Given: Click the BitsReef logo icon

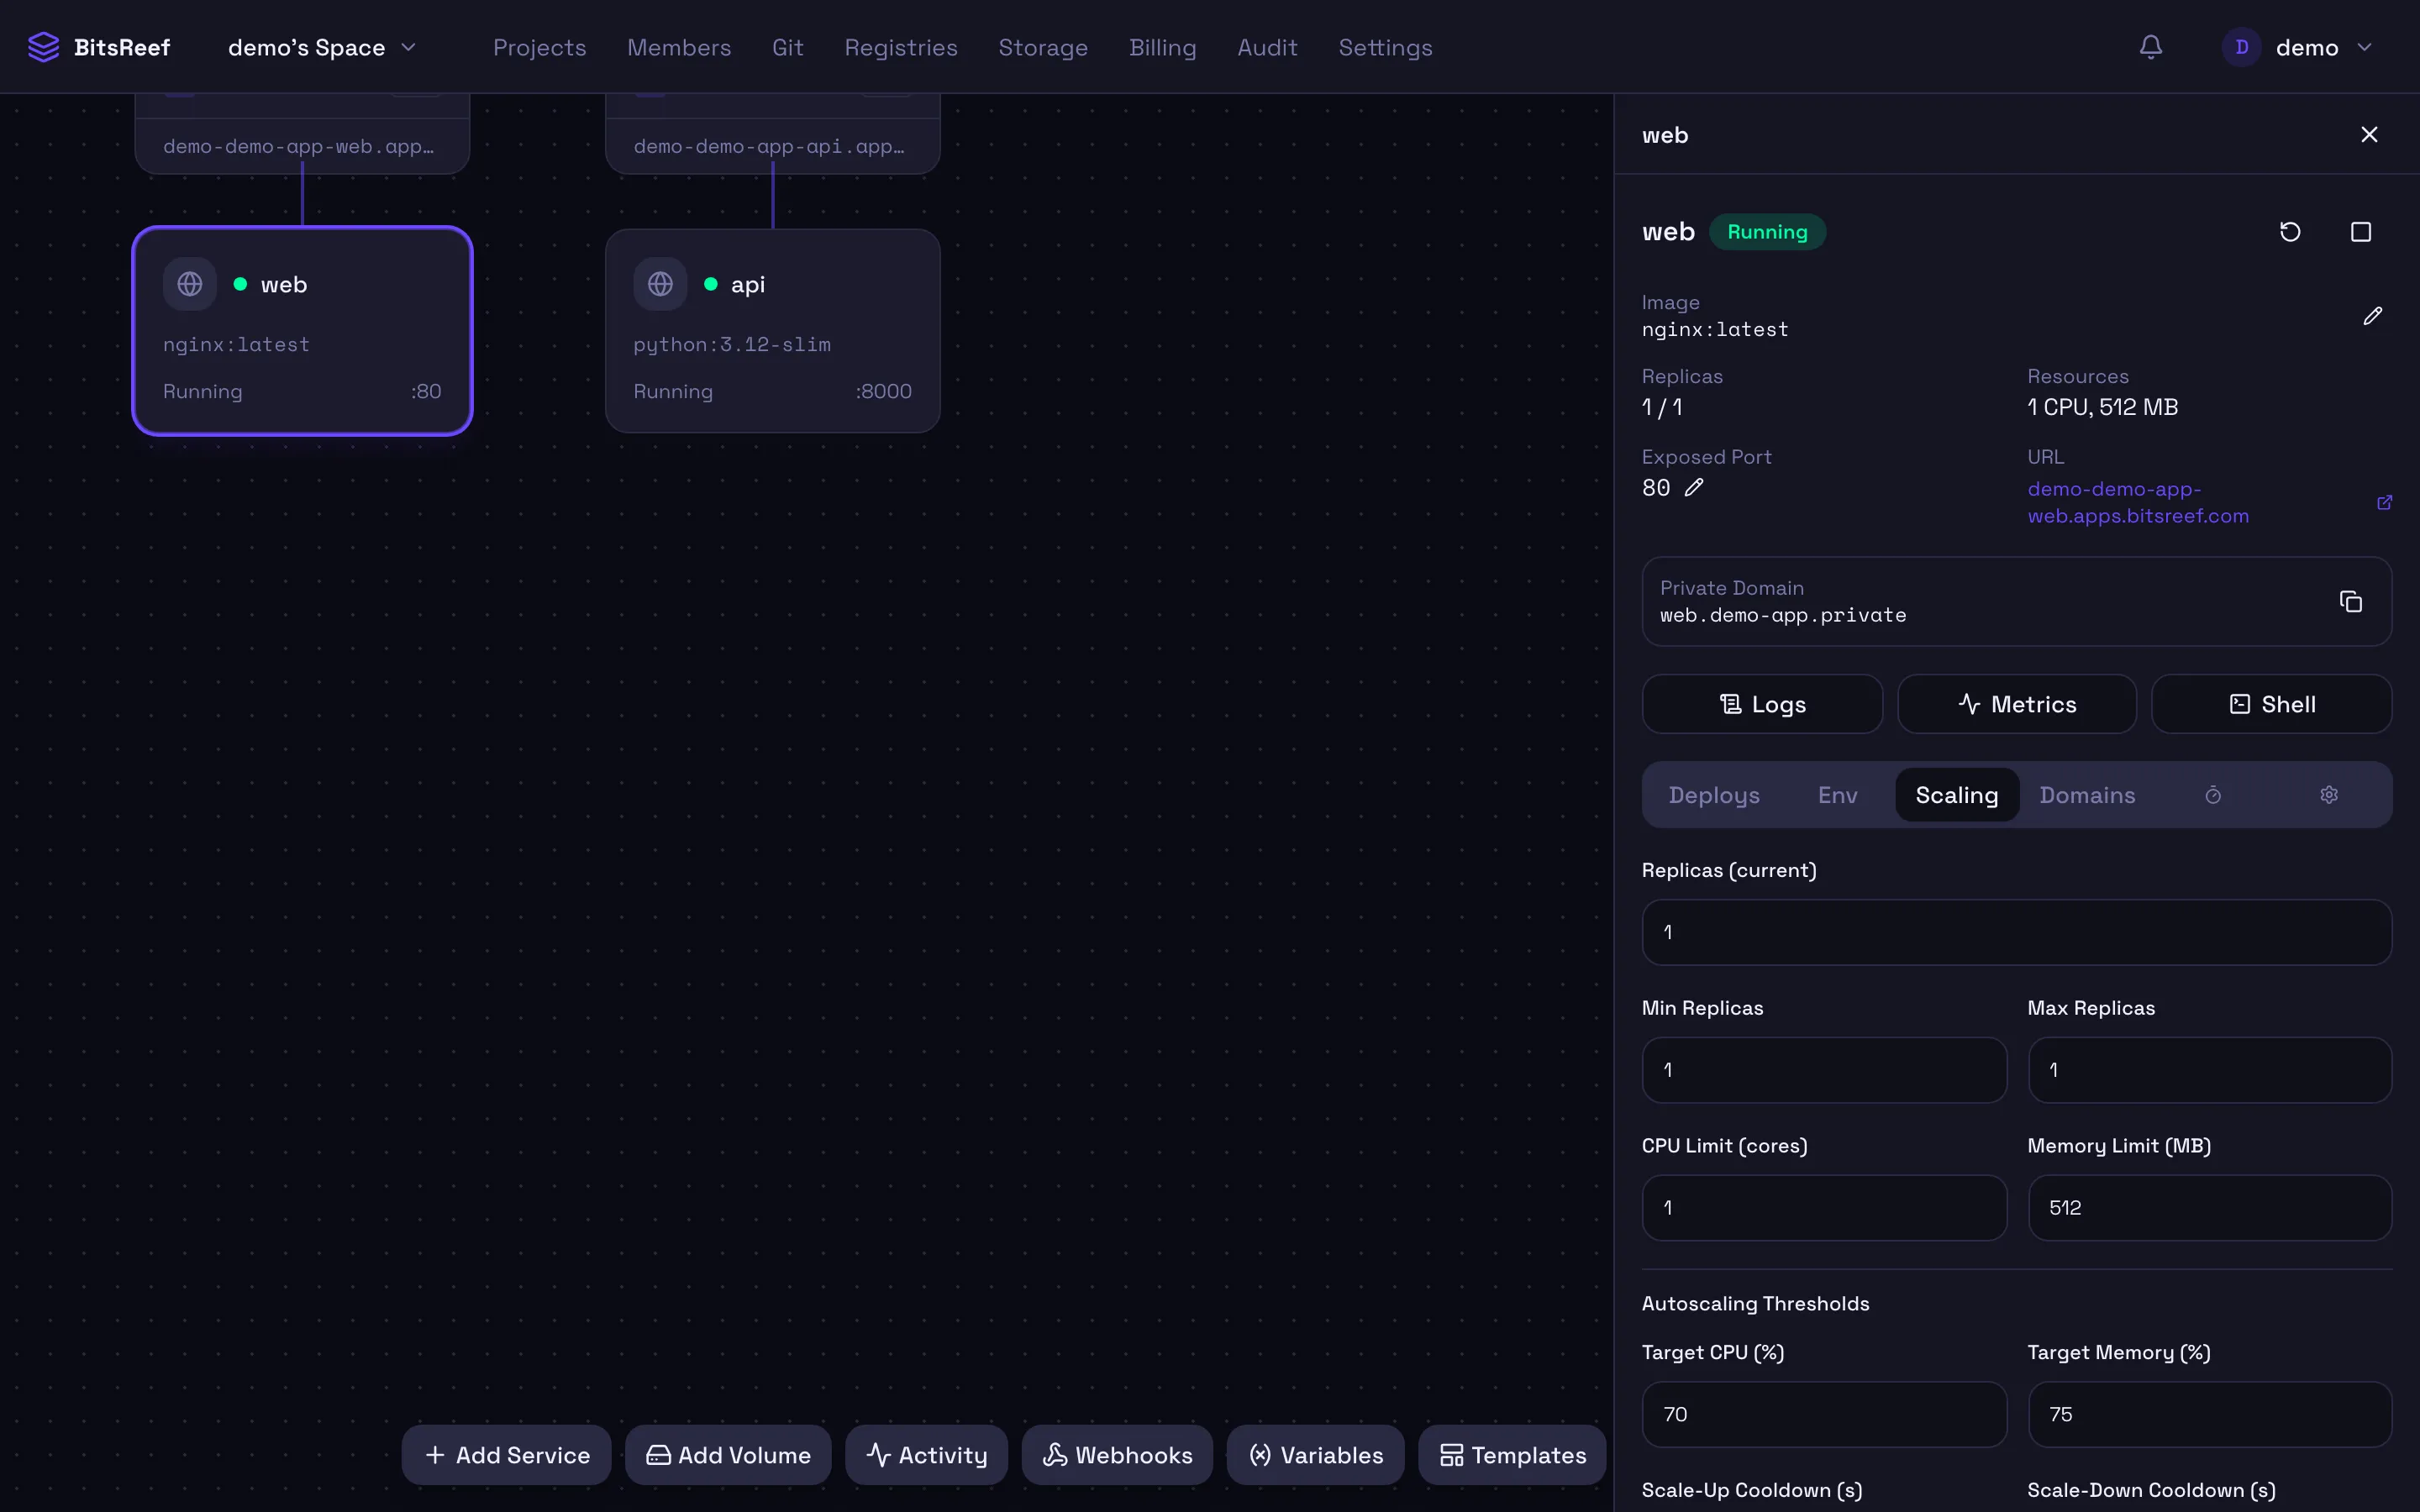Looking at the screenshot, I should 43,47.
